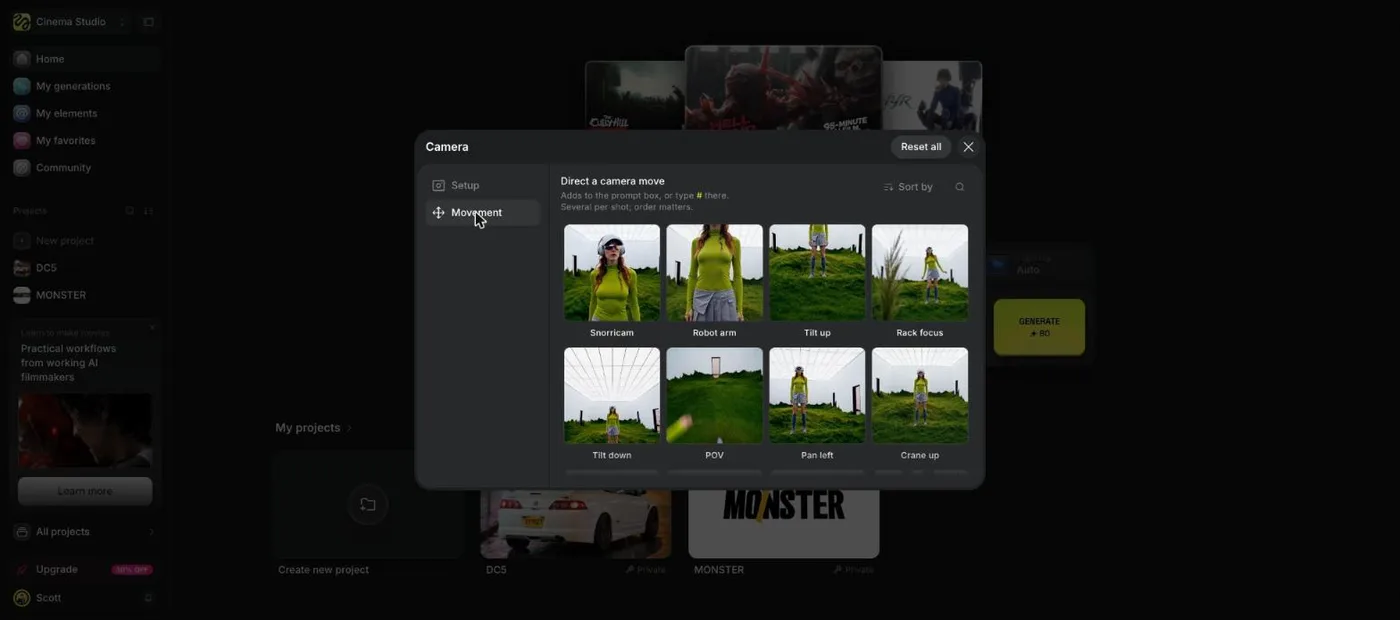1400x620 pixels.
Task: Expand All projects chevron
Action: pyautogui.click(x=151, y=532)
